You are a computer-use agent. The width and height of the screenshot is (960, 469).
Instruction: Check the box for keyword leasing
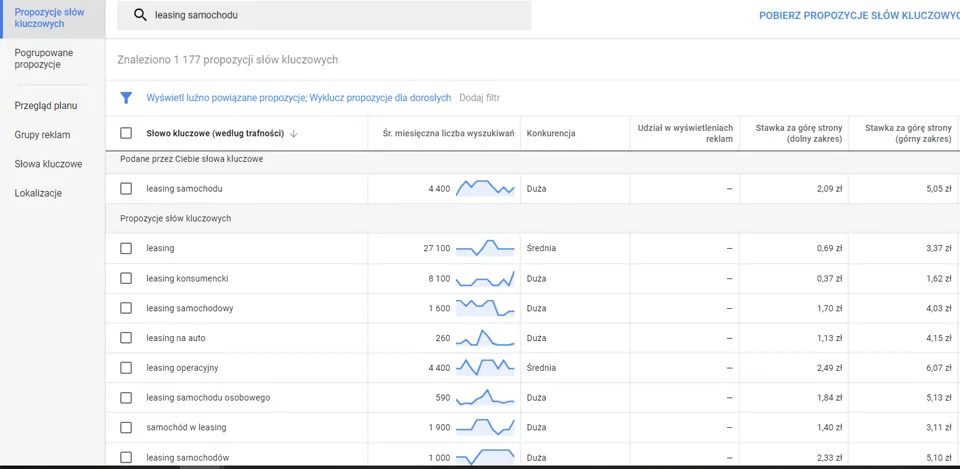click(x=126, y=248)
